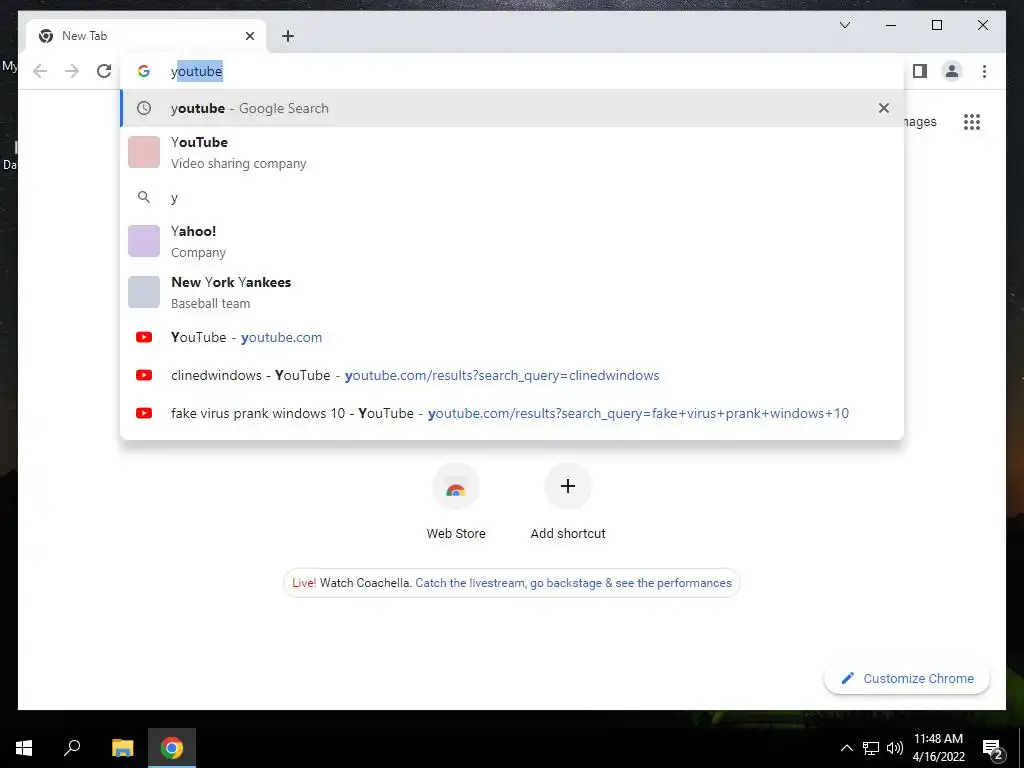This screenshot has height=768, width=1024.
Task: Select the 'y' search suggestion
Action: point(512,197)
